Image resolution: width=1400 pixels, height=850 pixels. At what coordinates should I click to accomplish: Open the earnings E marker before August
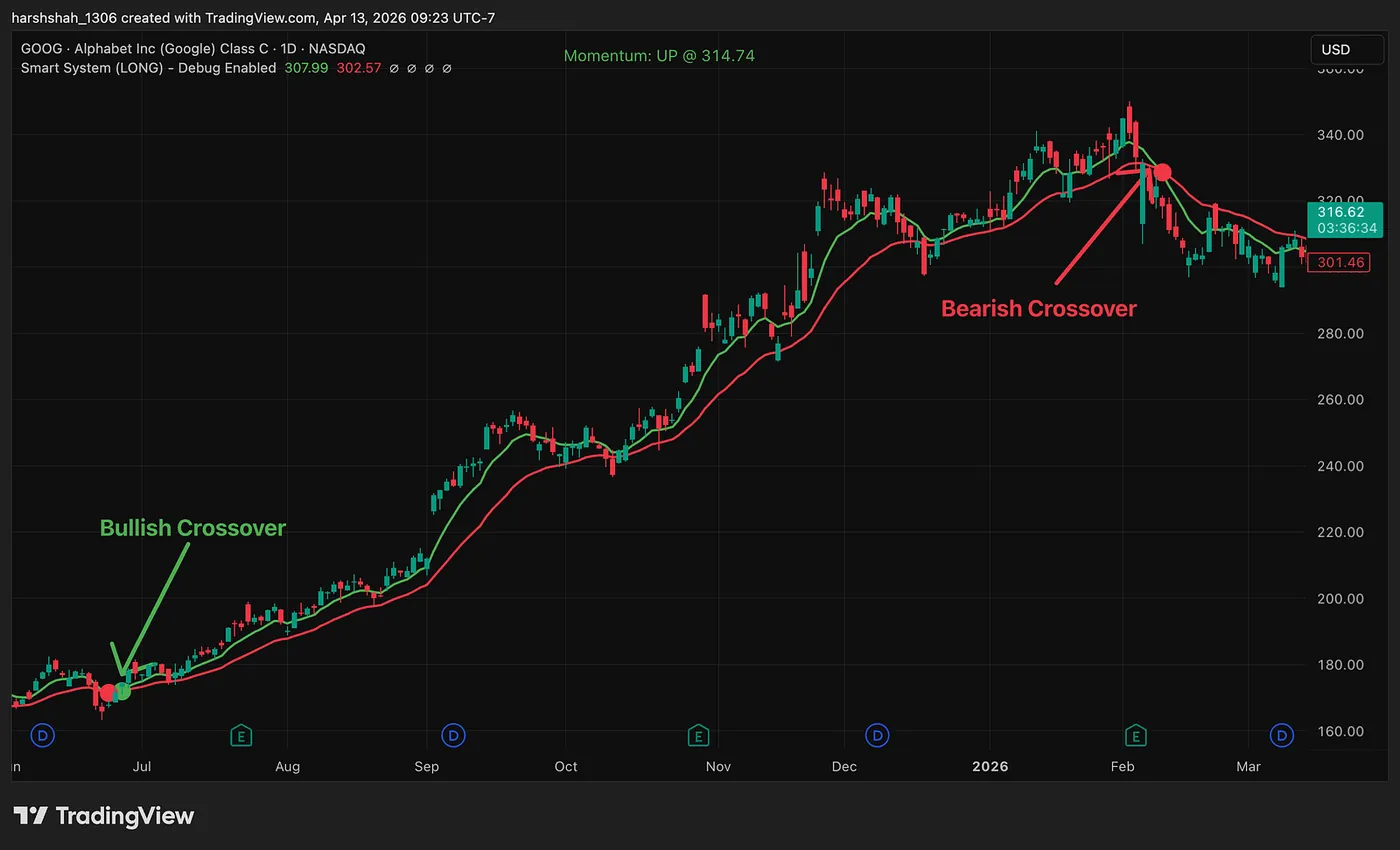(x=240, y=736)
